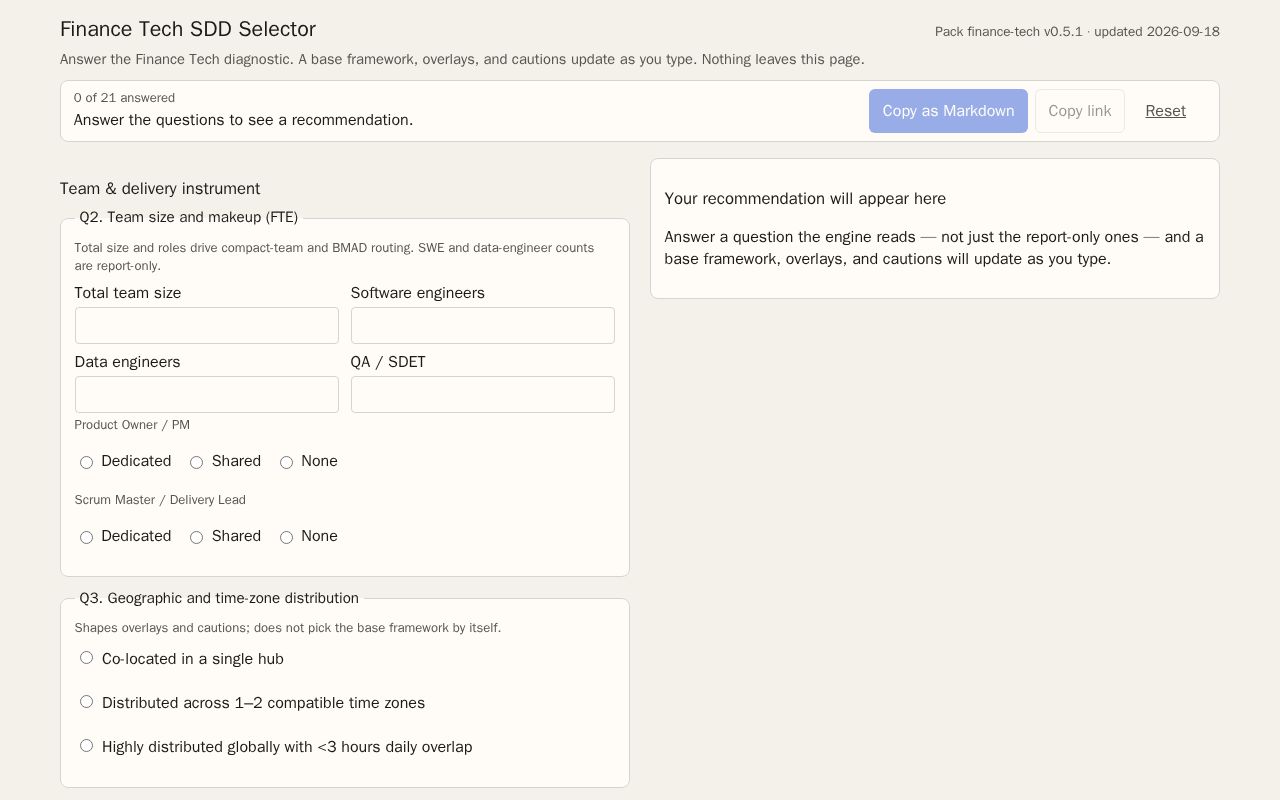Reset the diagnostic answers

click(1165, 111)
